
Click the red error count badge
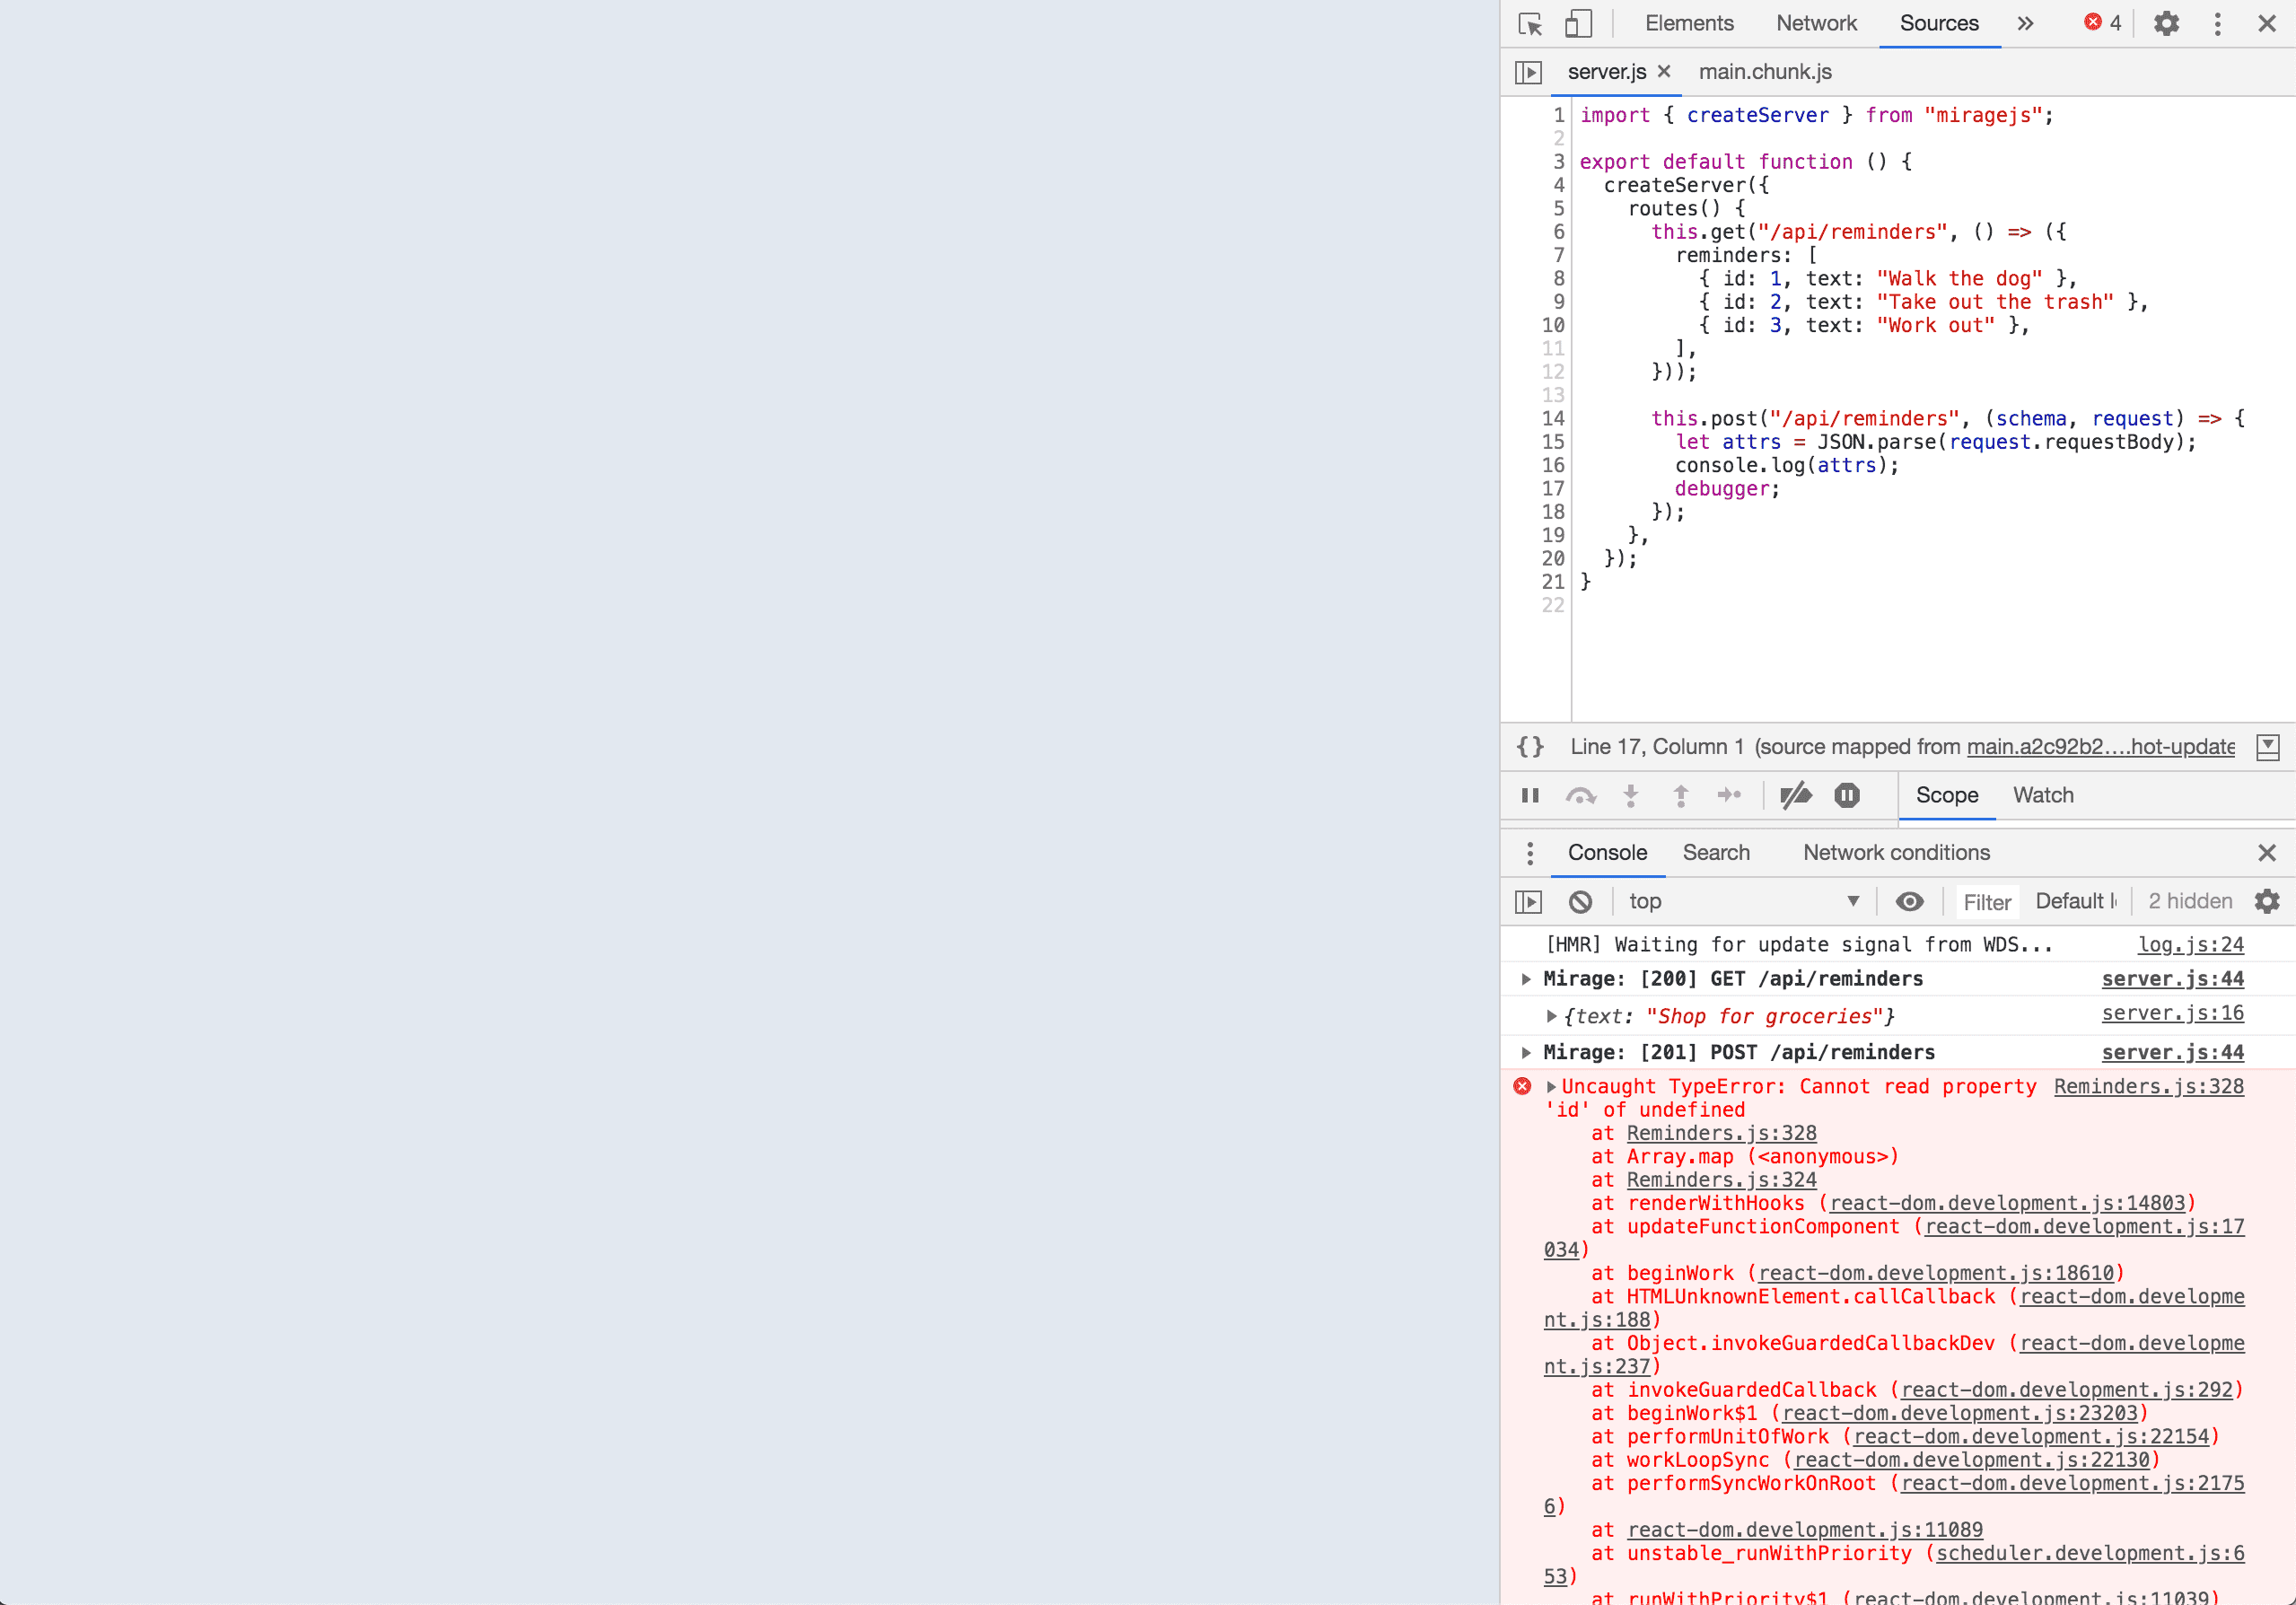(2102, 23)
